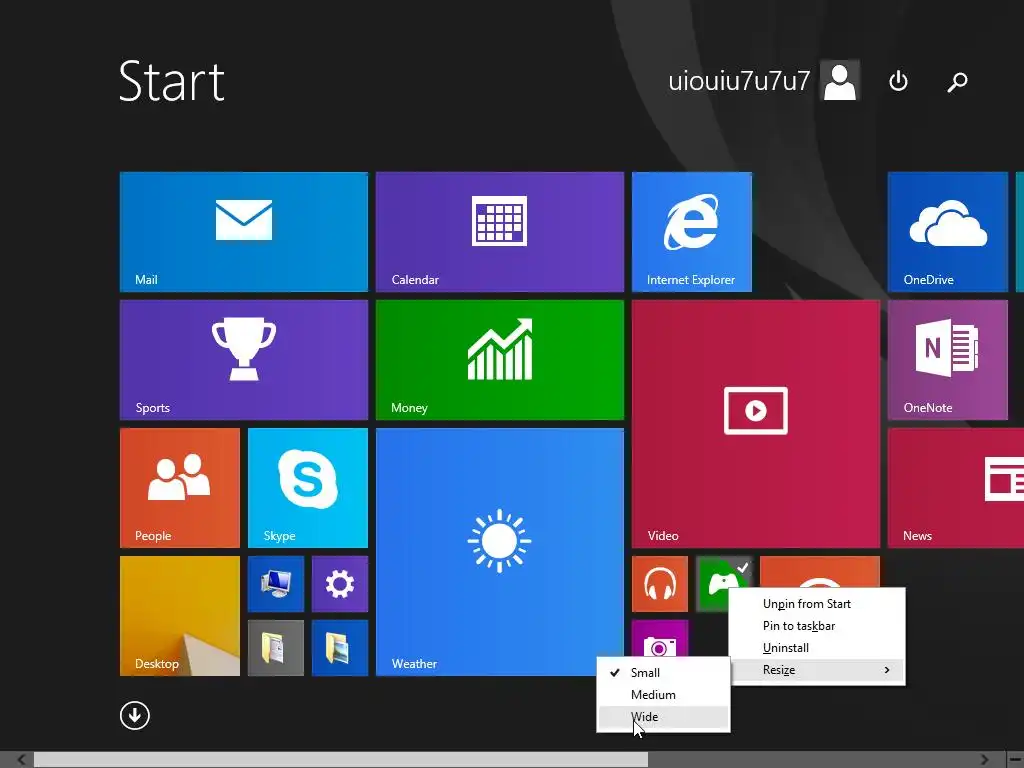Open the Music headphones tile
The image size is (1024, 768).
[660, 584]
